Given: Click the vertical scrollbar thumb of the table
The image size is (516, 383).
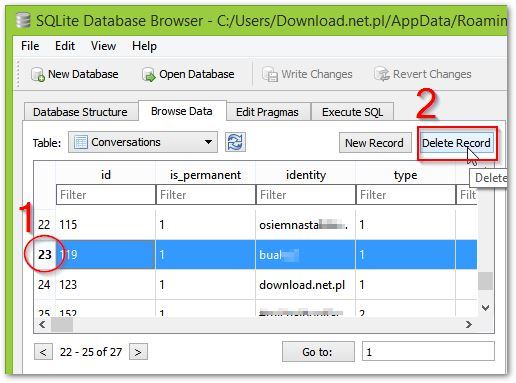Looking at the screenshot, I should click(485, 281).
